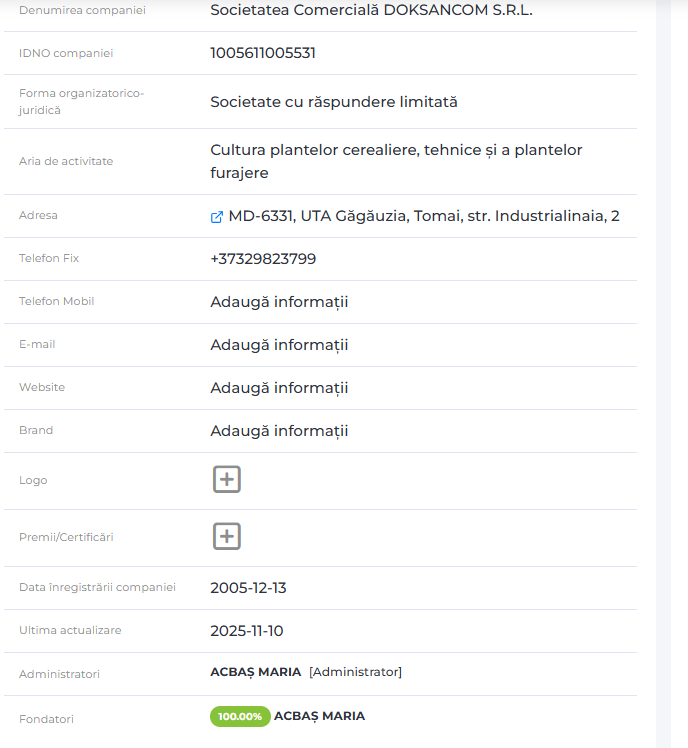This screenshot has height=748, width=688.
Task: Add information for E-mail
Action: click(x=279, y=345)
